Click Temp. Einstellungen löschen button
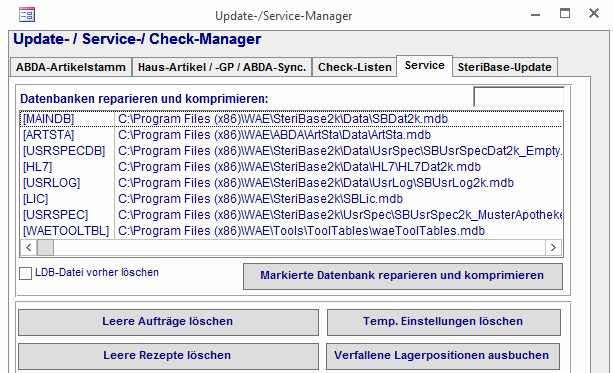The height and width of the screenshot is (373, 614). (444, 322)
